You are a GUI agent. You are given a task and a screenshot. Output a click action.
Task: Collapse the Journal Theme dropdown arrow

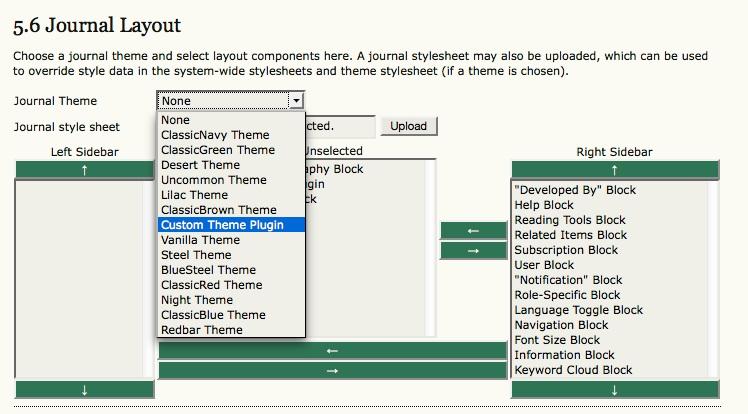[296, 101]
